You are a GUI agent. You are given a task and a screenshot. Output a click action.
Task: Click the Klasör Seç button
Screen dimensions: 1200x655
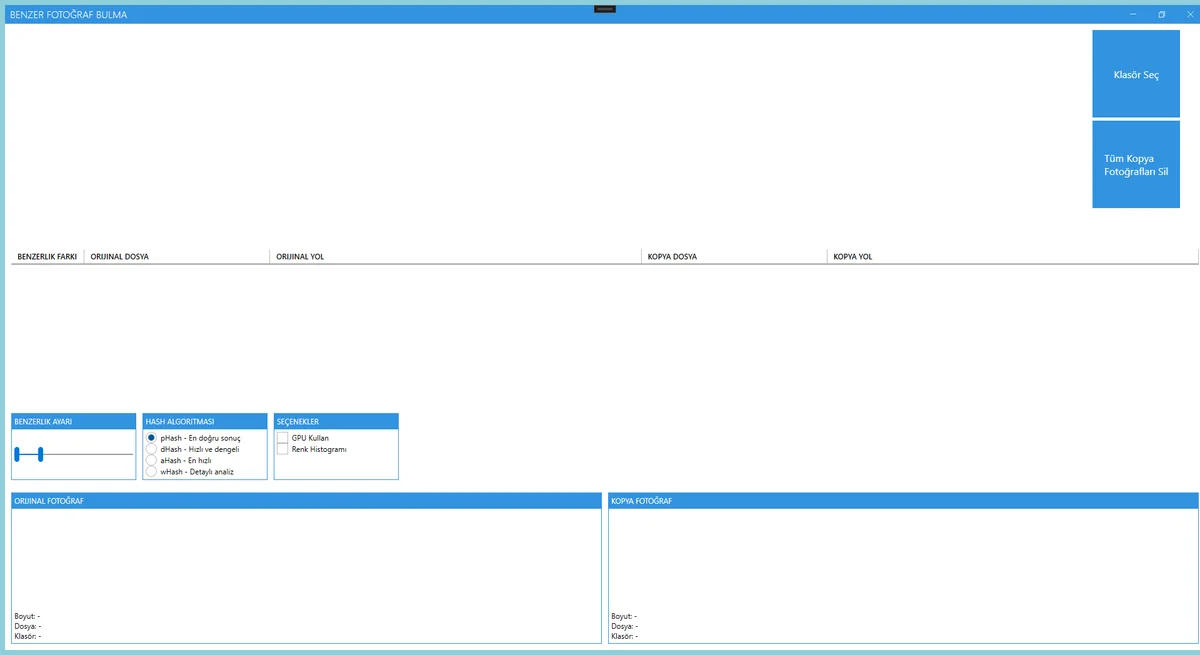coord(1135,75)
